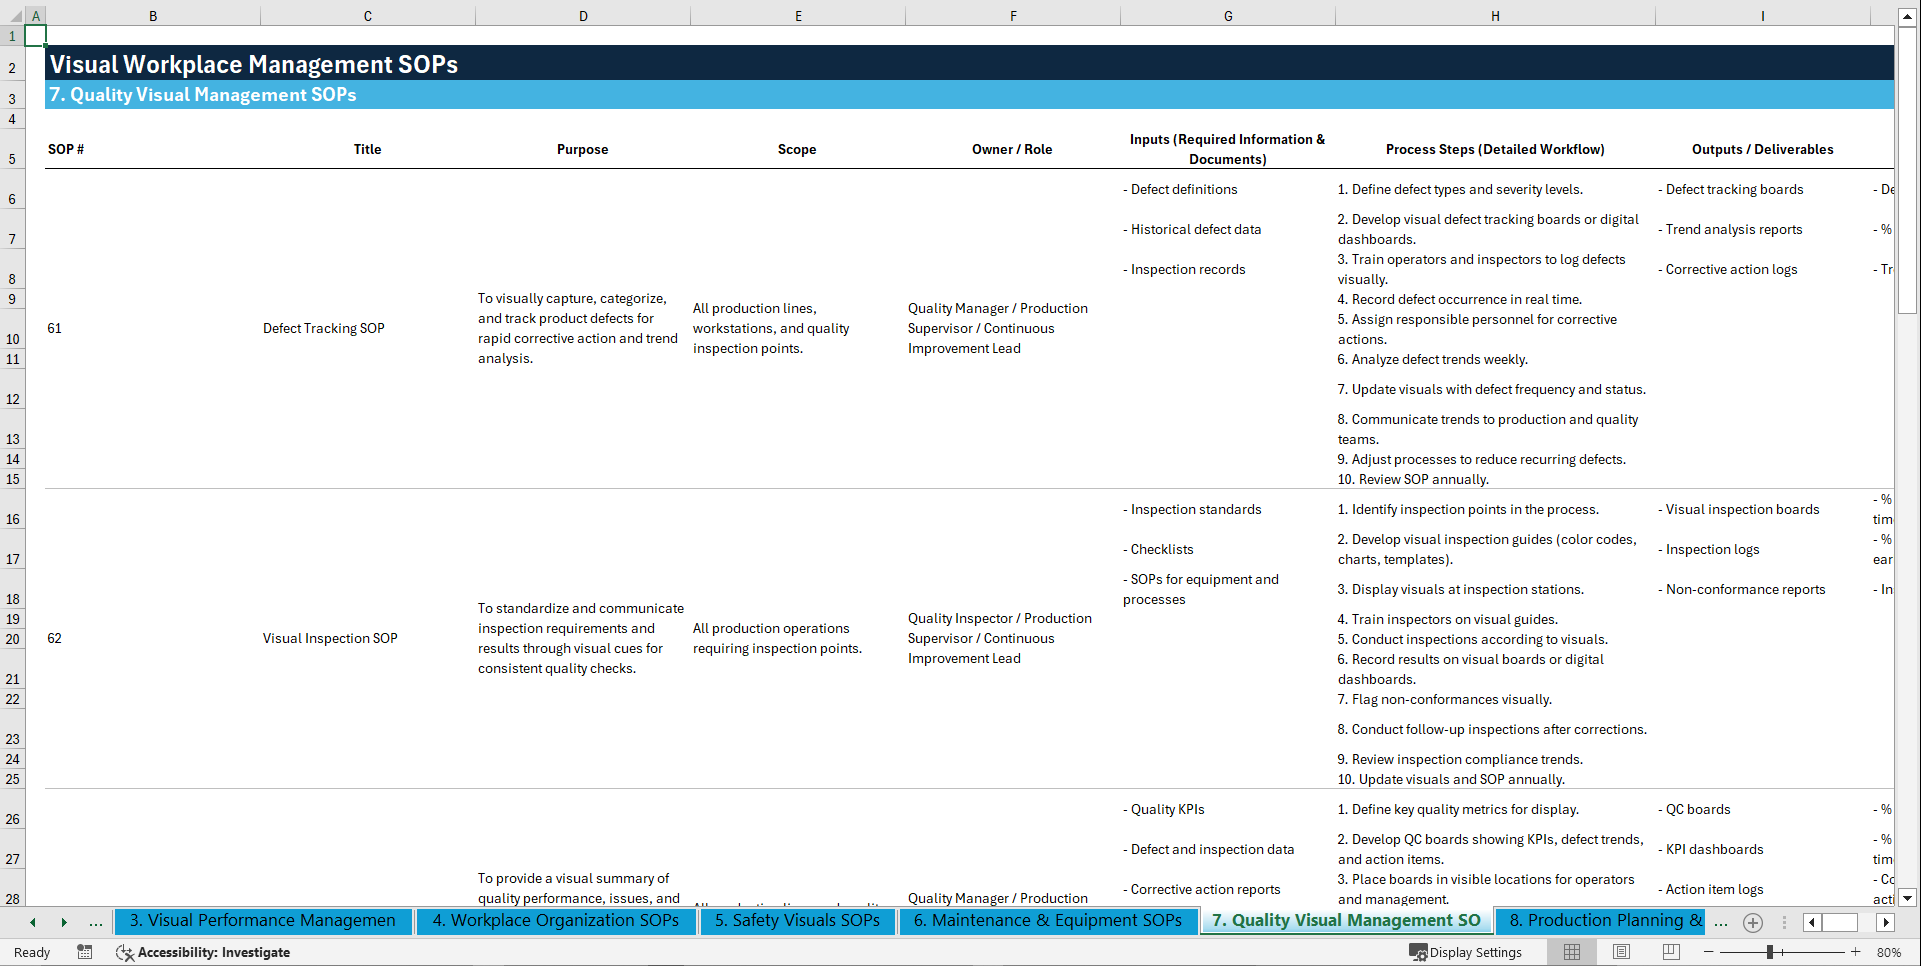1921x966 pixels.
Task: Select column D header
Action: tap(583, 15)
